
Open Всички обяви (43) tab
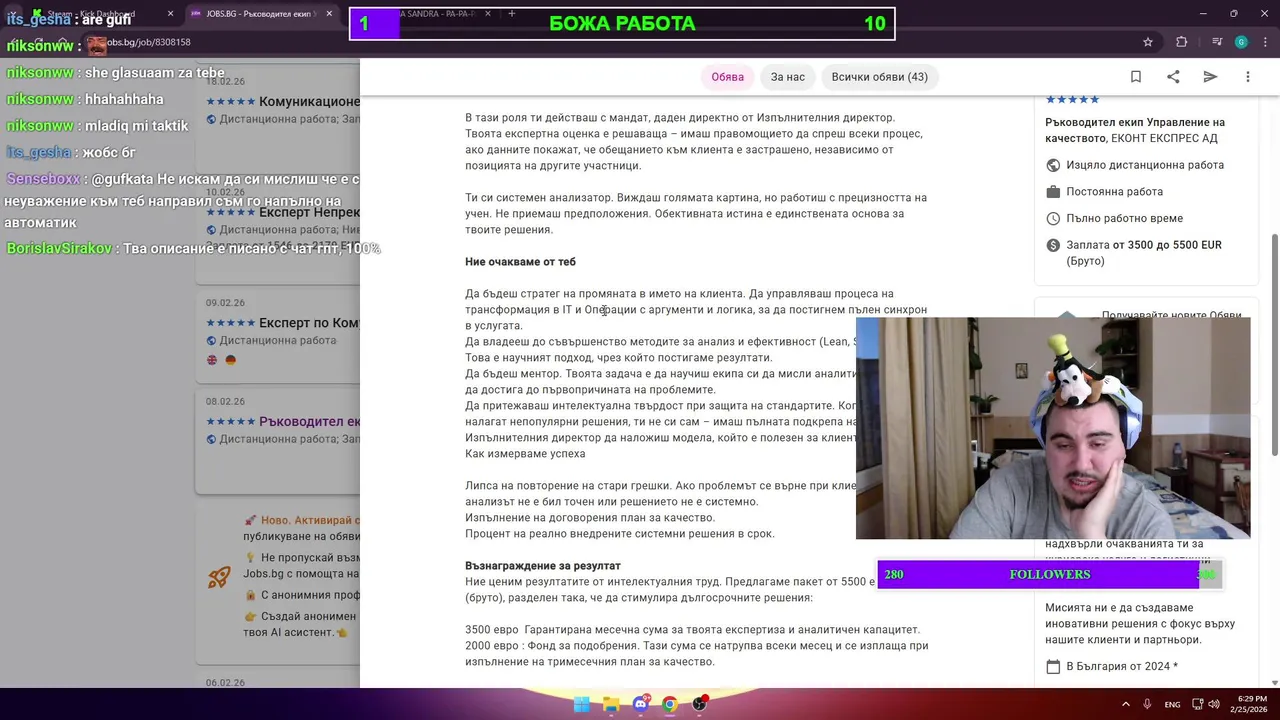[x=880, y=77]
